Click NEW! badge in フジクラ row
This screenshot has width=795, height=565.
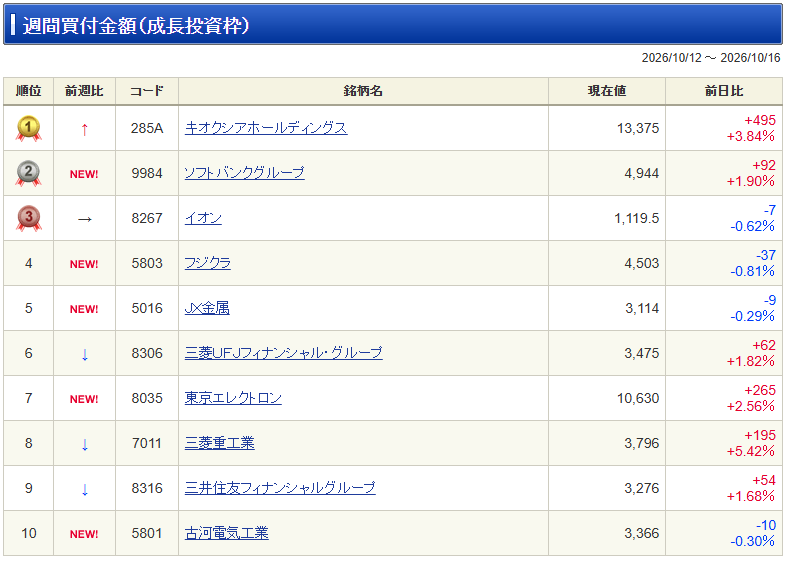[84, 264]
